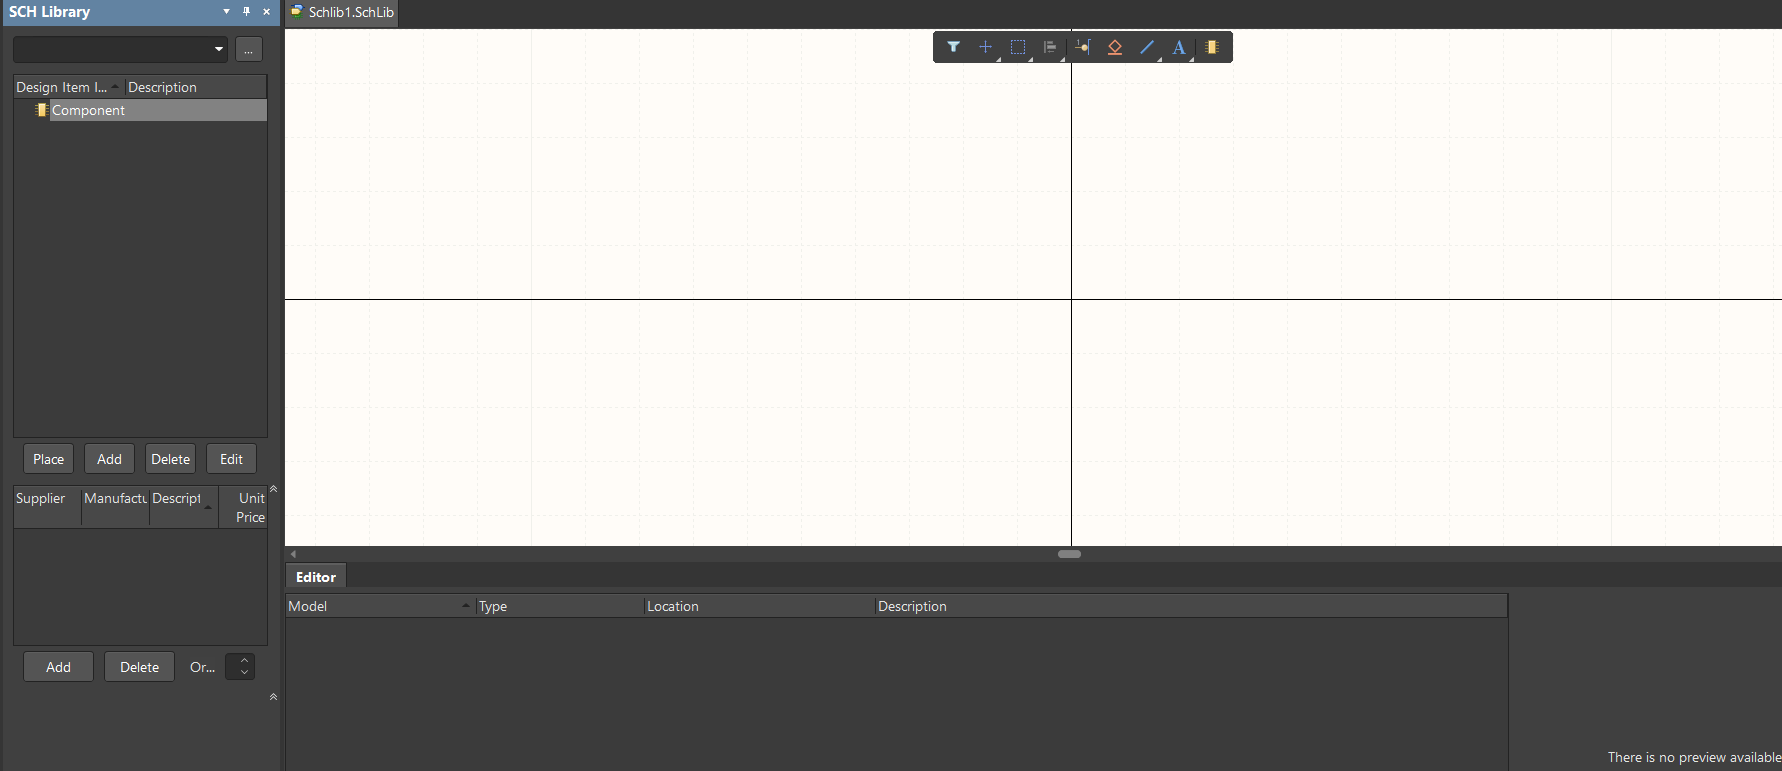
Task: Toggle the bottom double chevron expander
Action: tap(273, 697)
